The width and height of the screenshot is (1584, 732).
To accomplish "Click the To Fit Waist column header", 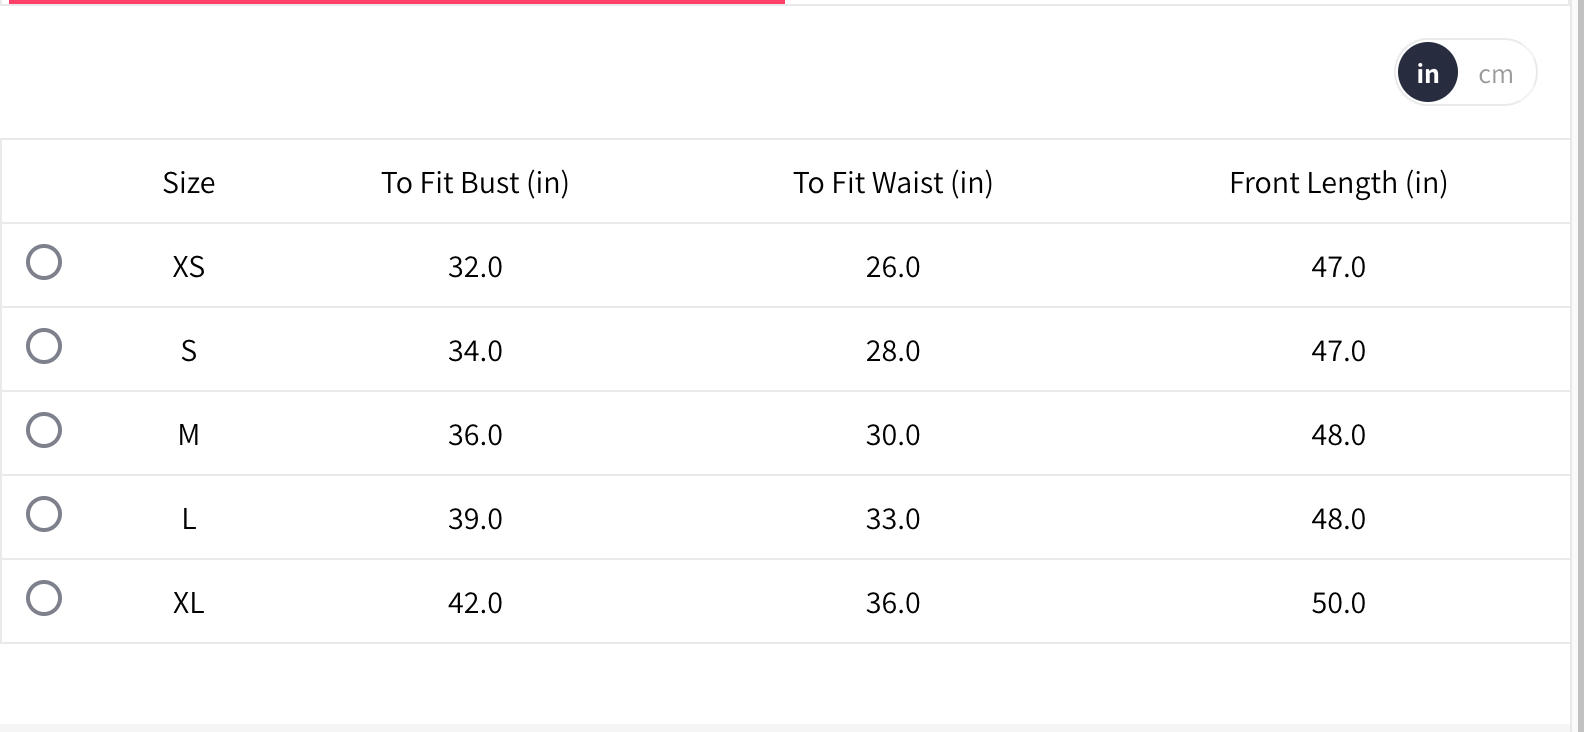I will click(893, 183).
